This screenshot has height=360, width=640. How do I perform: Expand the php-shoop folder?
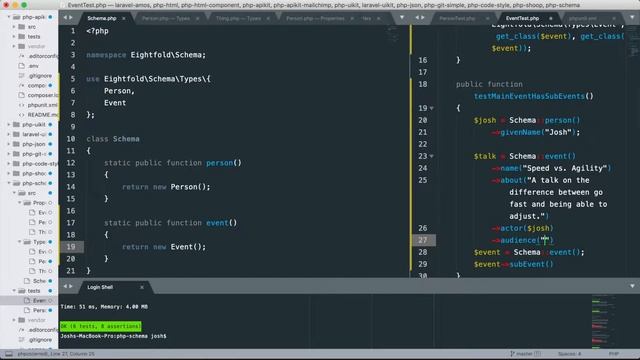pos(9,173)
